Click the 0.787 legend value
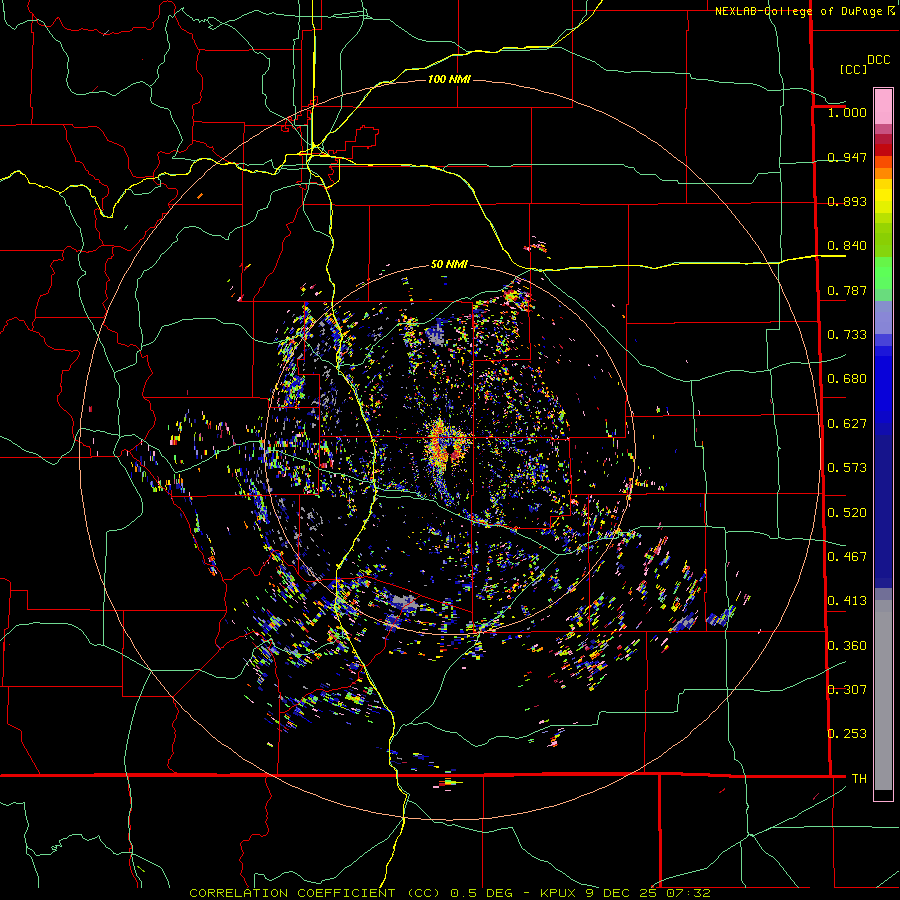Screen dimensions: 900x900 tap(847, 290)
